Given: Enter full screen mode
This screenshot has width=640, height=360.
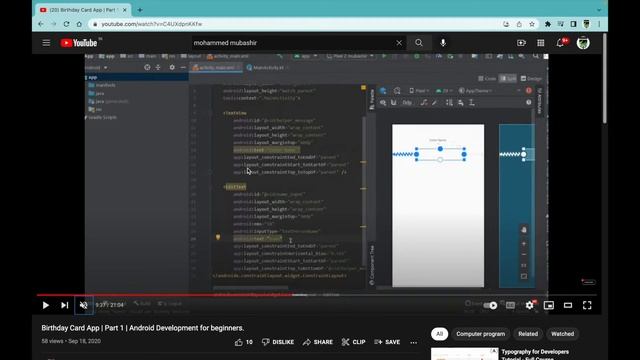Looking at the screenshot, I should click(x=587, y=305).
